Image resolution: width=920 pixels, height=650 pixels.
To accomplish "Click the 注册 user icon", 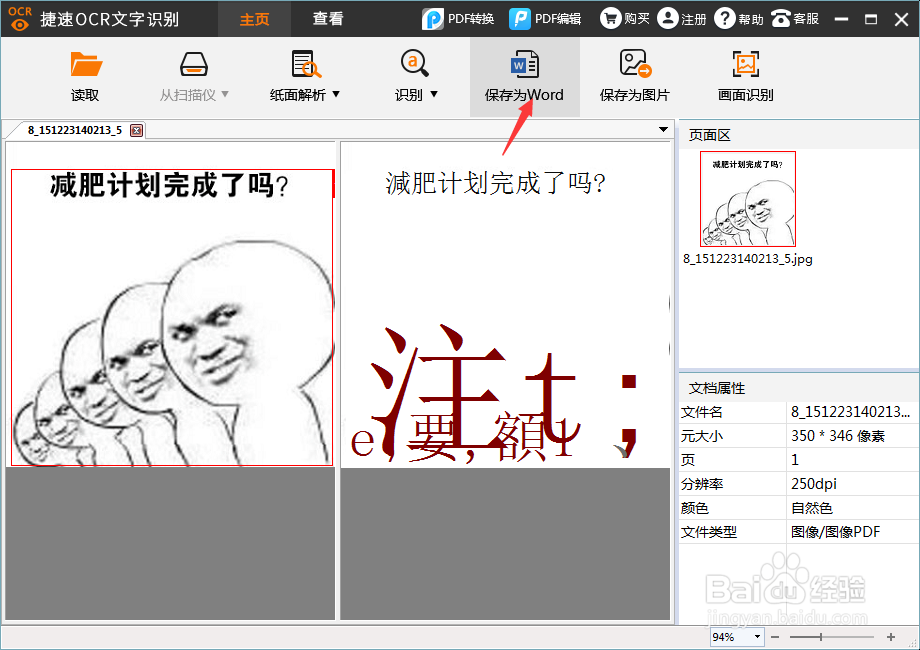I will click(668, 18).
